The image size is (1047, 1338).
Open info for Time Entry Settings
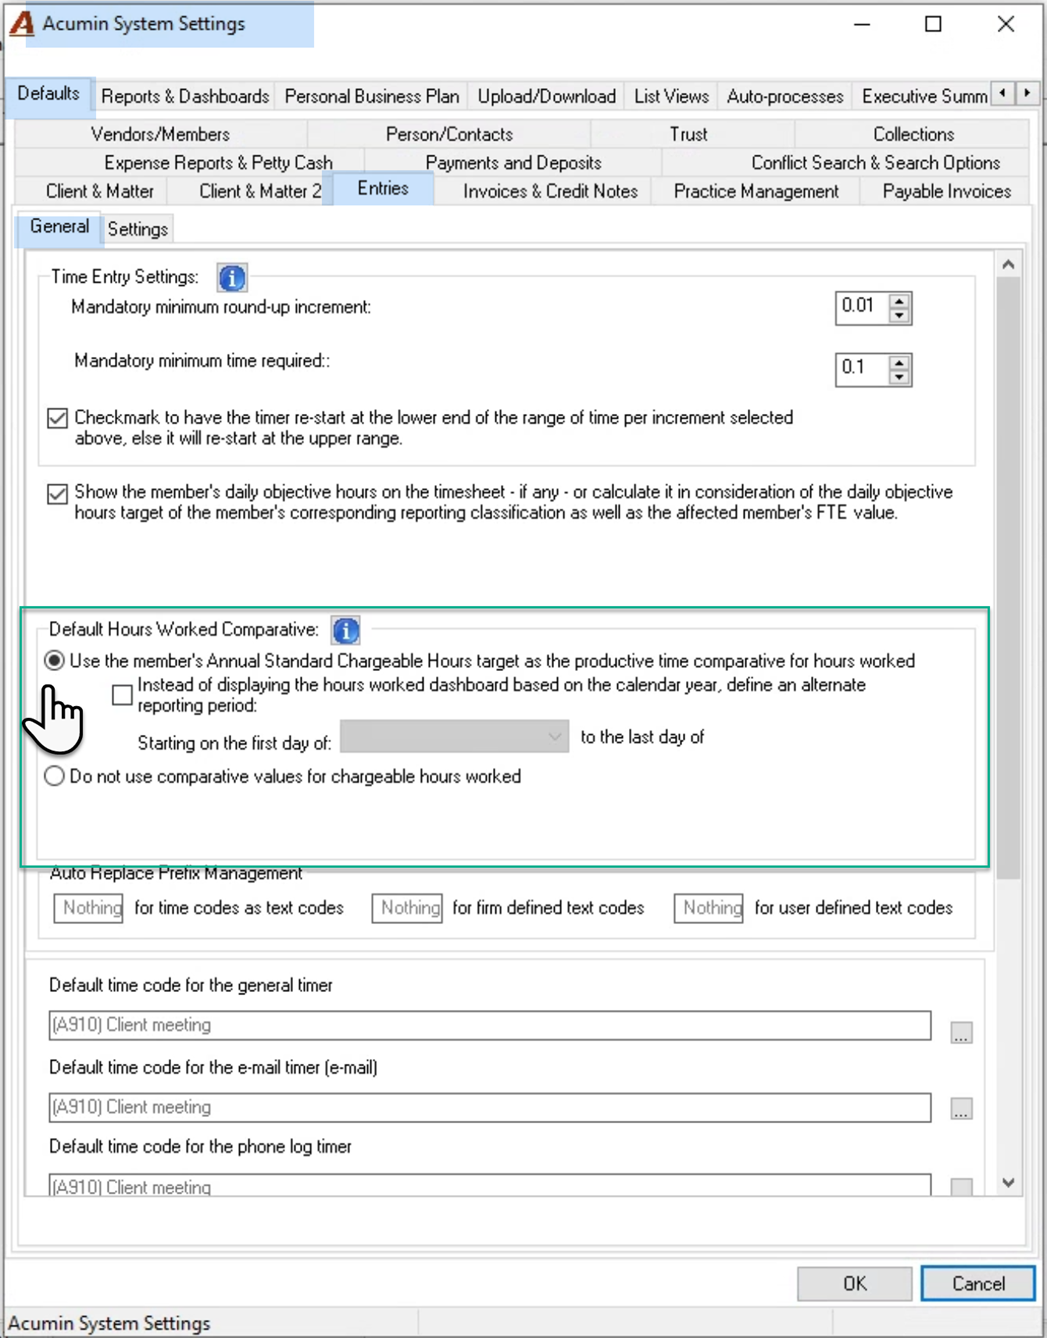(x=232, y=278)
